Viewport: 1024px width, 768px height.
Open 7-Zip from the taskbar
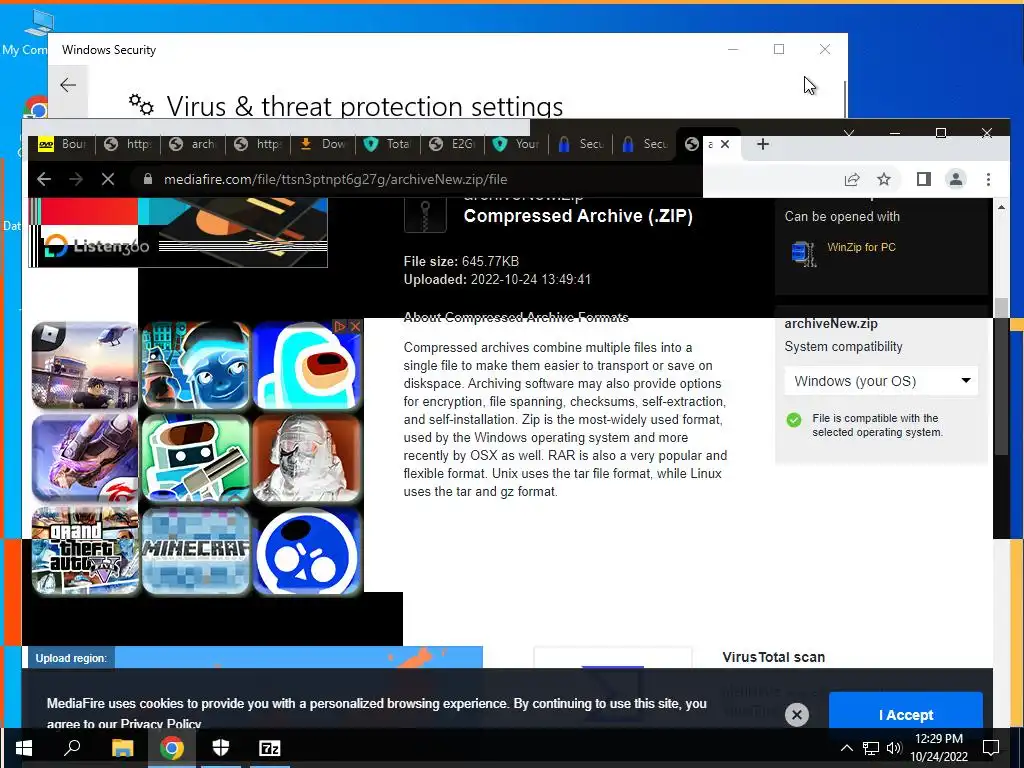[x=270, y=748]
